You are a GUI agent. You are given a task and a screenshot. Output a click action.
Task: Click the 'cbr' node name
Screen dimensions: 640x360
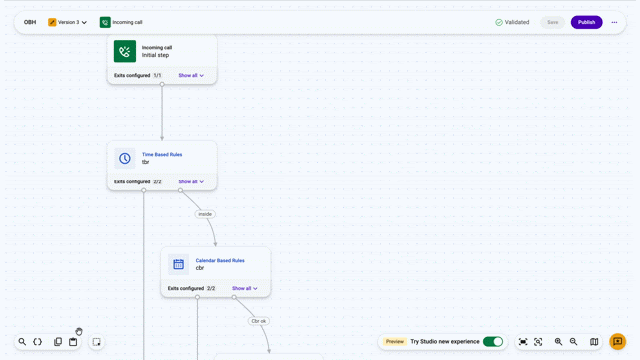(x=200, y=268)
